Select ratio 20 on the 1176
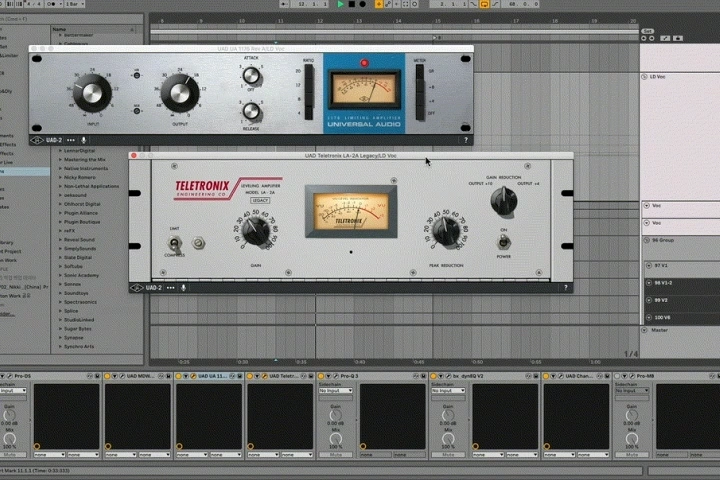Screen dimensions: 720x480 [309, 72]
